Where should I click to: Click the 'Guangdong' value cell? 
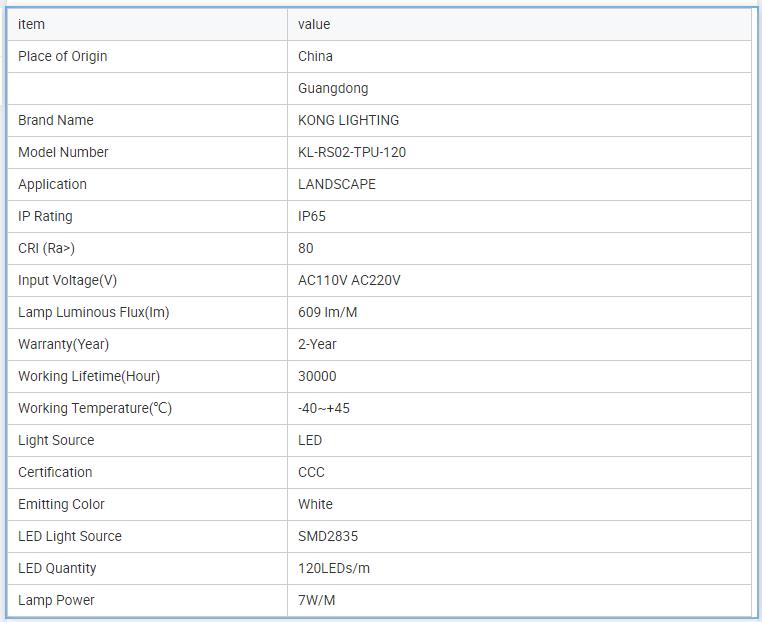click(333, 88)
